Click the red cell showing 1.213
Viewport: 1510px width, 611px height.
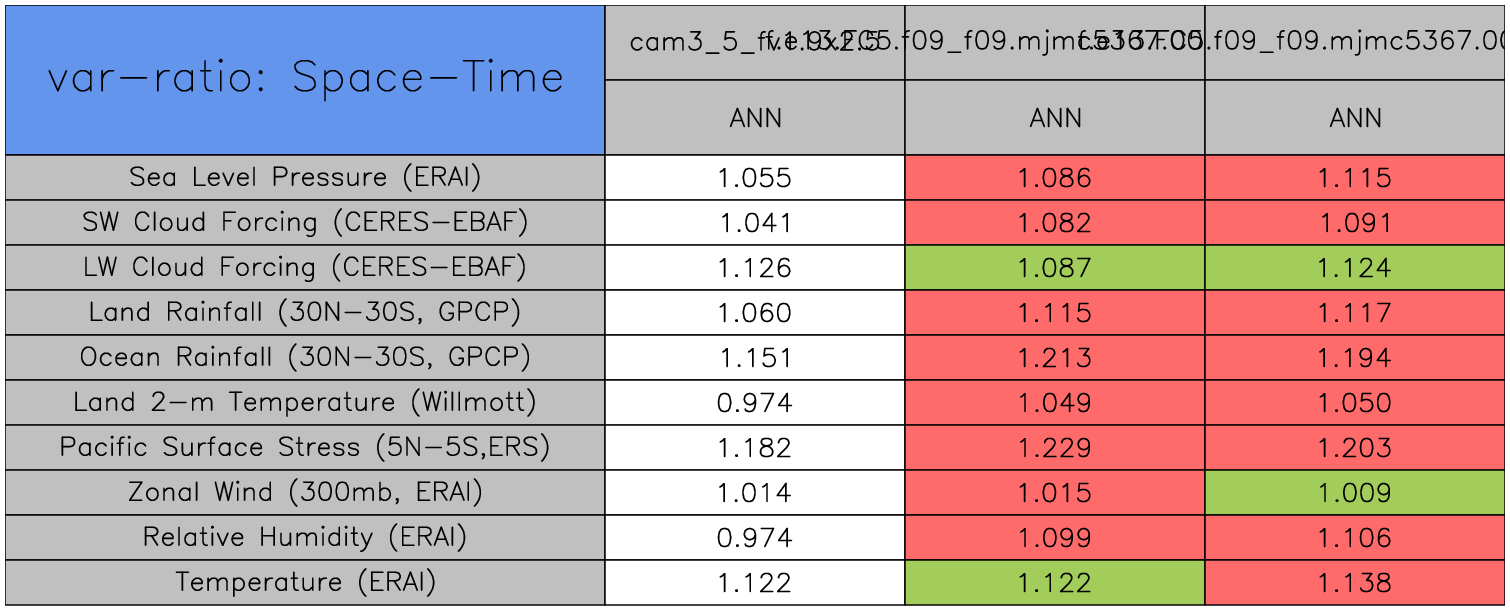(x=1055, y=358)
